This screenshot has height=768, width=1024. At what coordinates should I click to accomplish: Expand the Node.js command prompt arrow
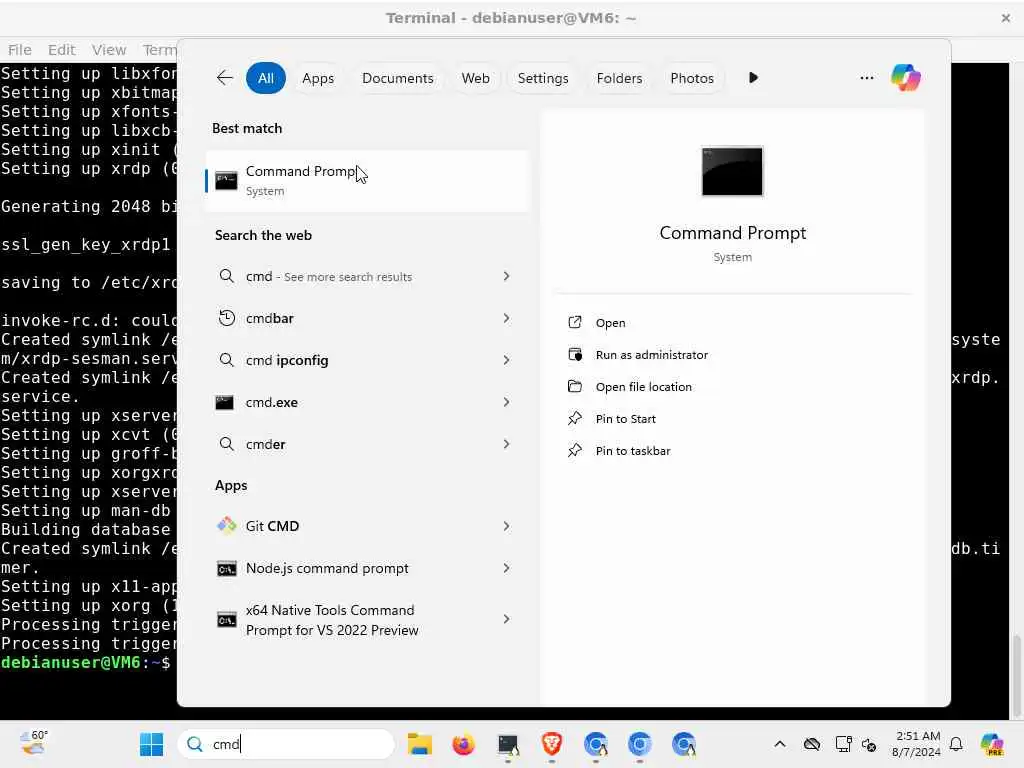(506, 568)
